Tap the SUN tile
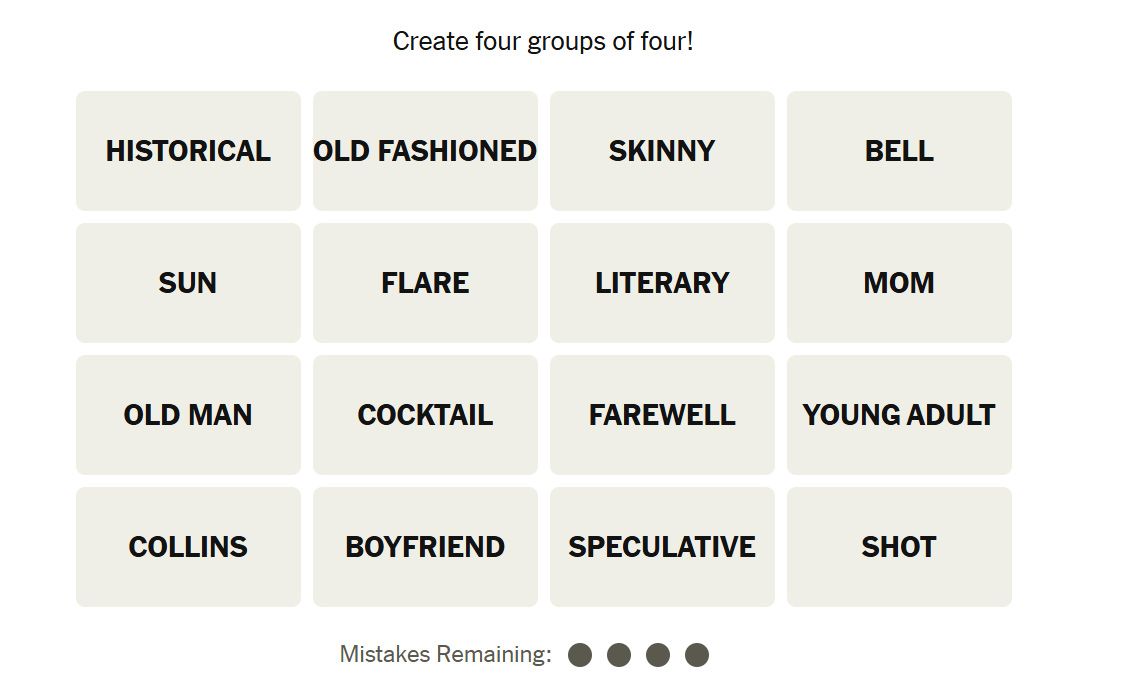The width and height of the screenshot is (1122, 684). [x=188, y=283]
